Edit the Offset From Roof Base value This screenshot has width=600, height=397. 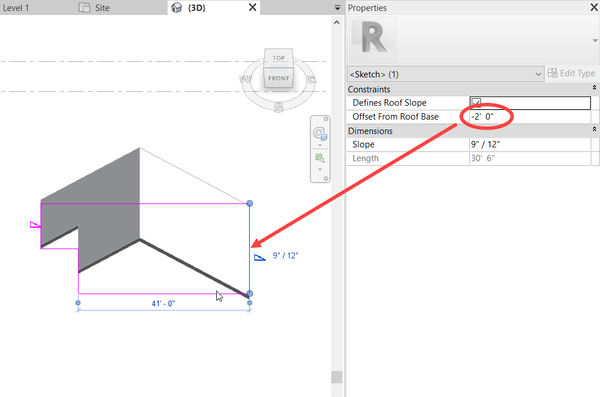click(x=530, y=117)
